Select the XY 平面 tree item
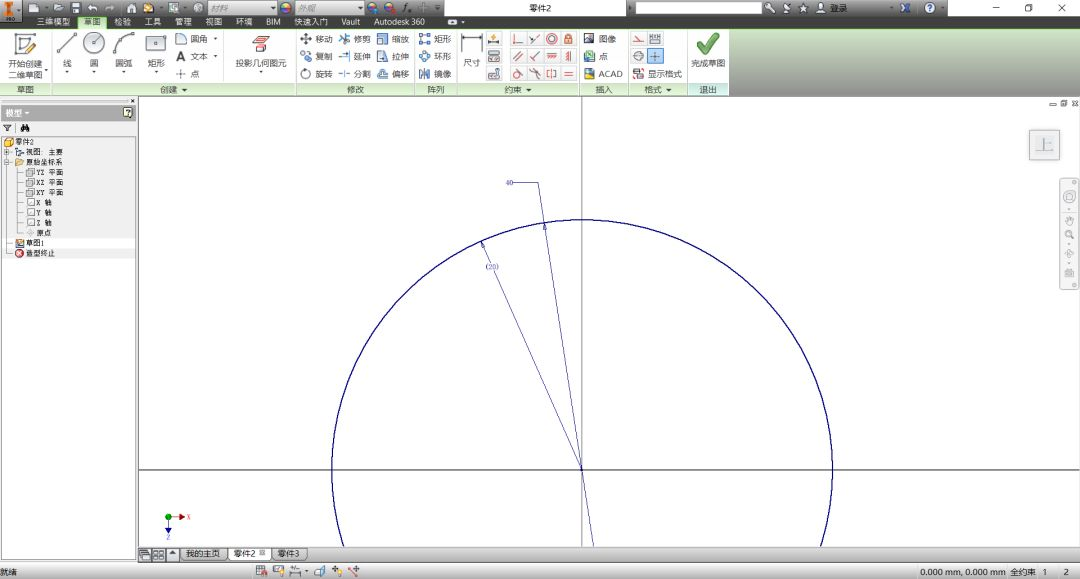 [x=44, y=193]
